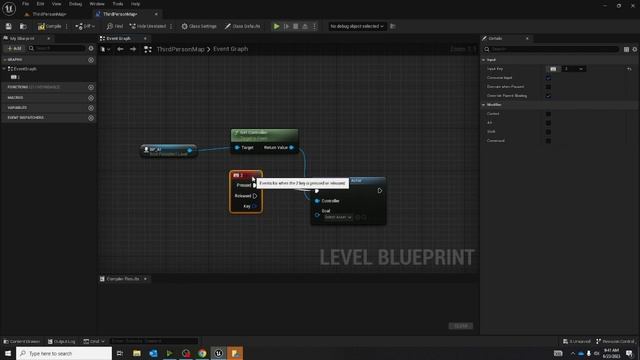Open Hide Unrelated options dots
This screenshot has width=640, height=360.
171,26
